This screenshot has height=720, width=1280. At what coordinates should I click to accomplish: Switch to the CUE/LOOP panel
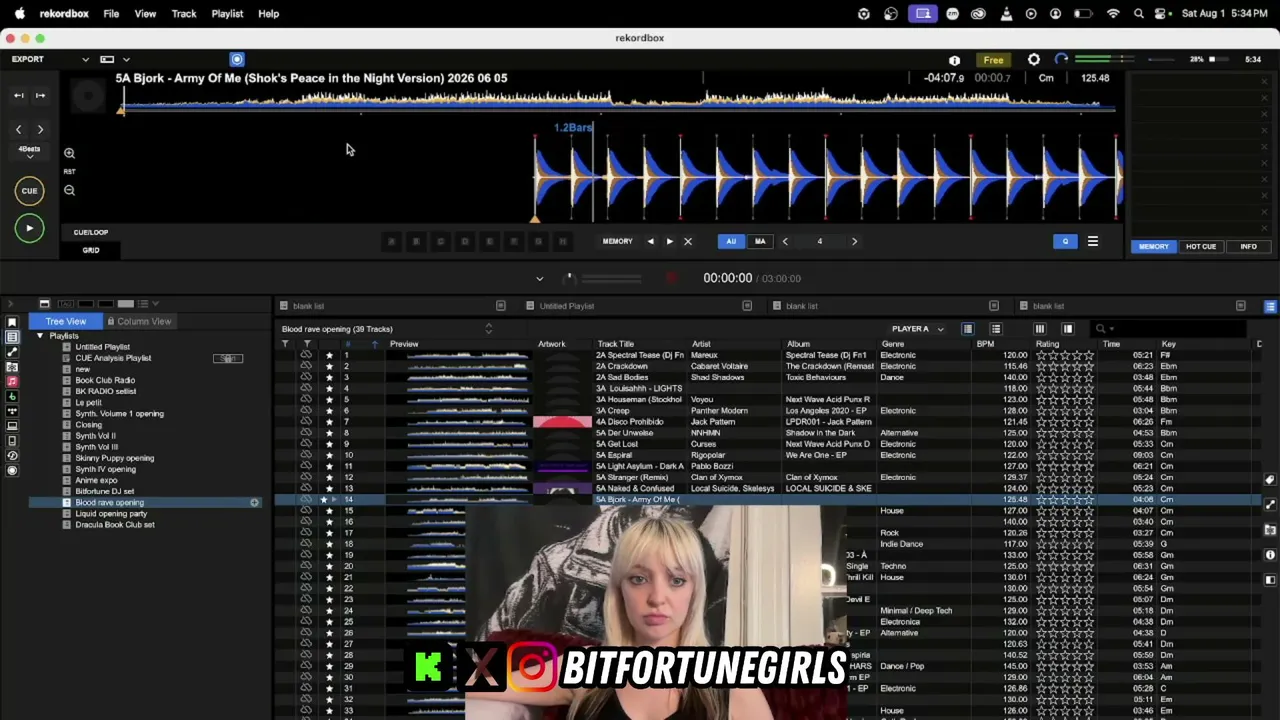click(91, 232)
